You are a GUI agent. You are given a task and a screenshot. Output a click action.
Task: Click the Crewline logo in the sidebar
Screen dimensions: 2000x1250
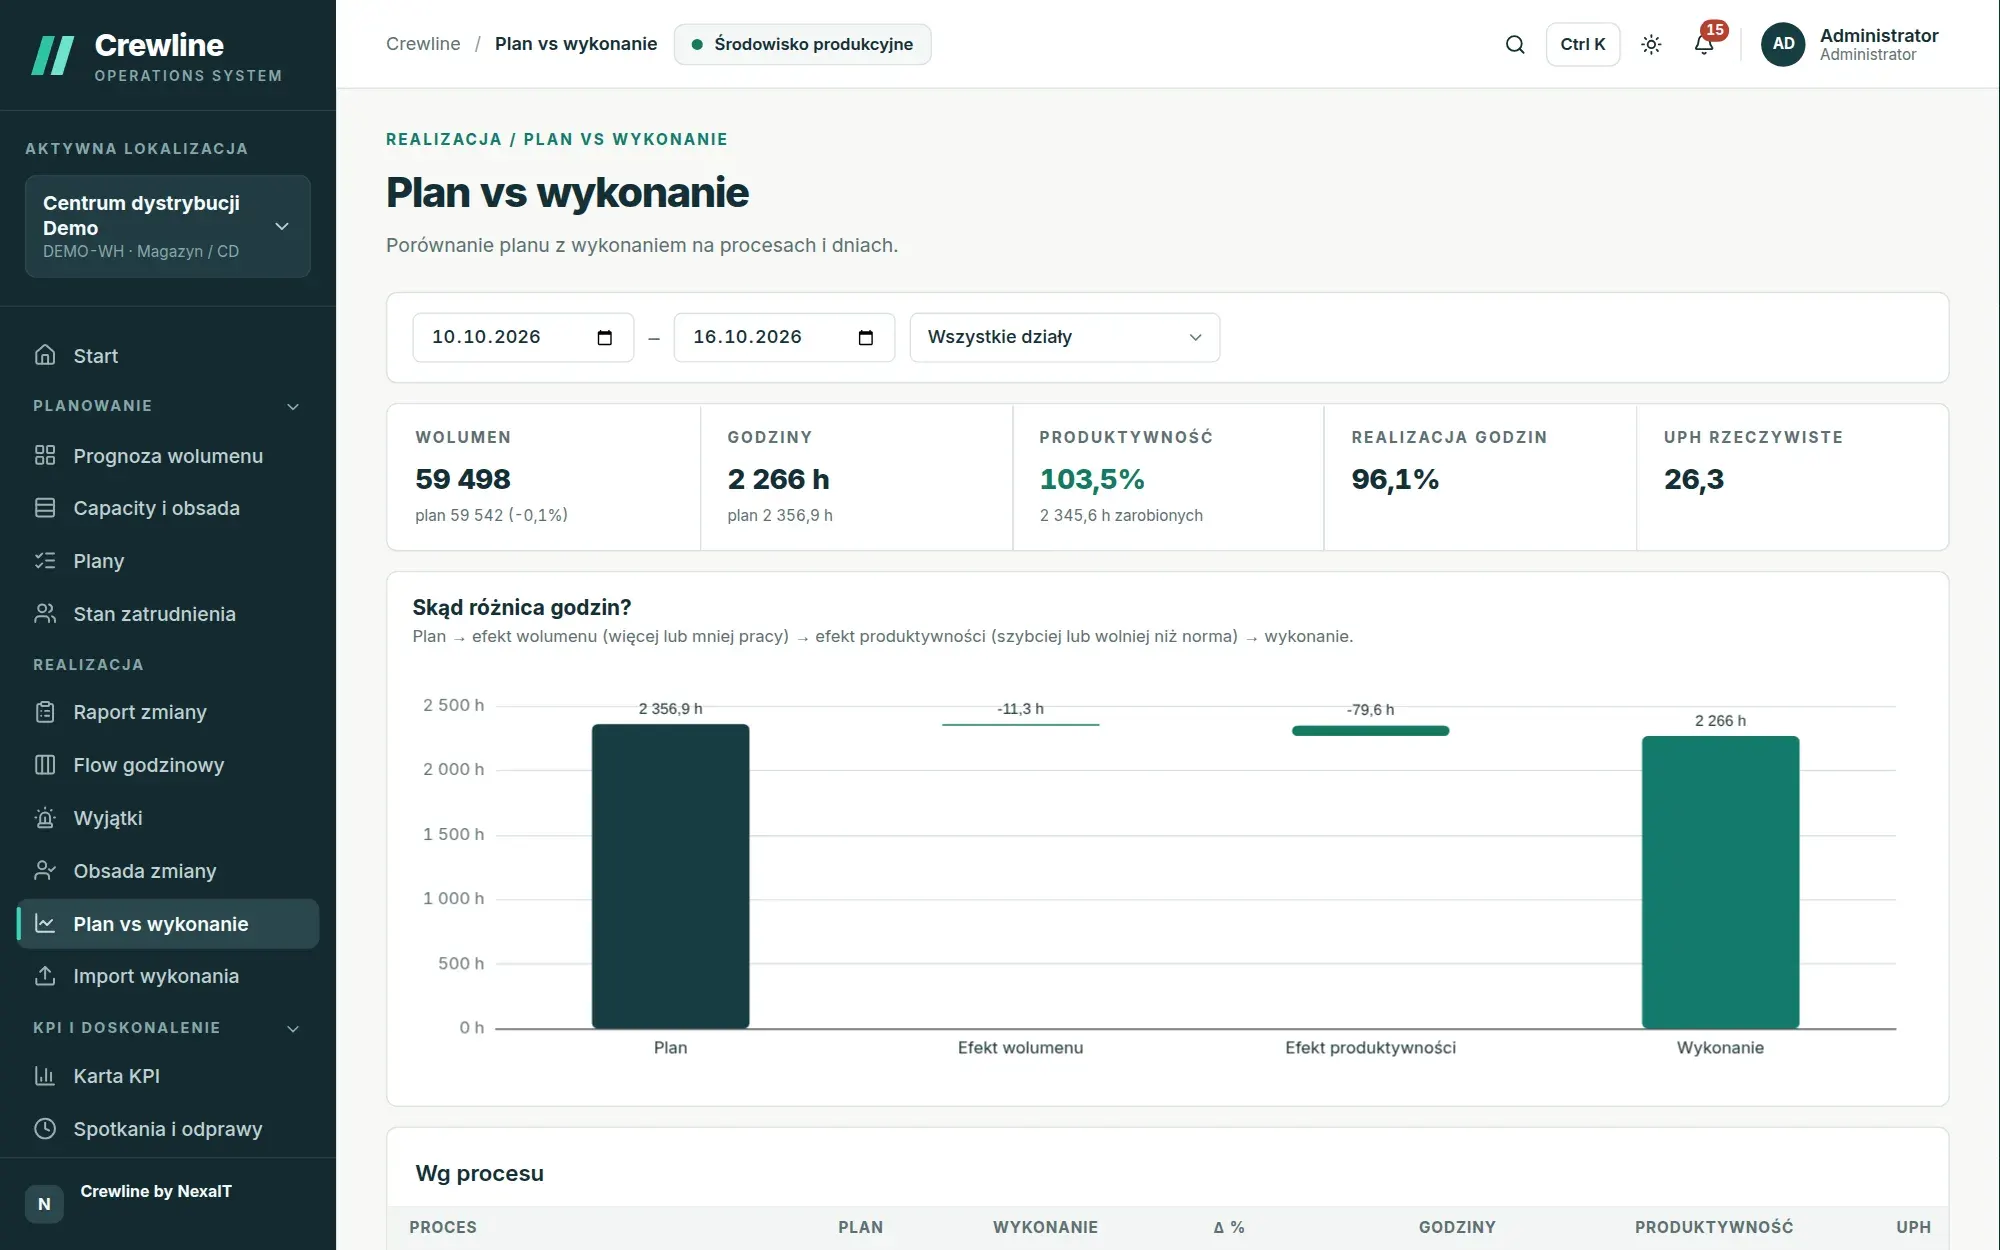point(157,55)
